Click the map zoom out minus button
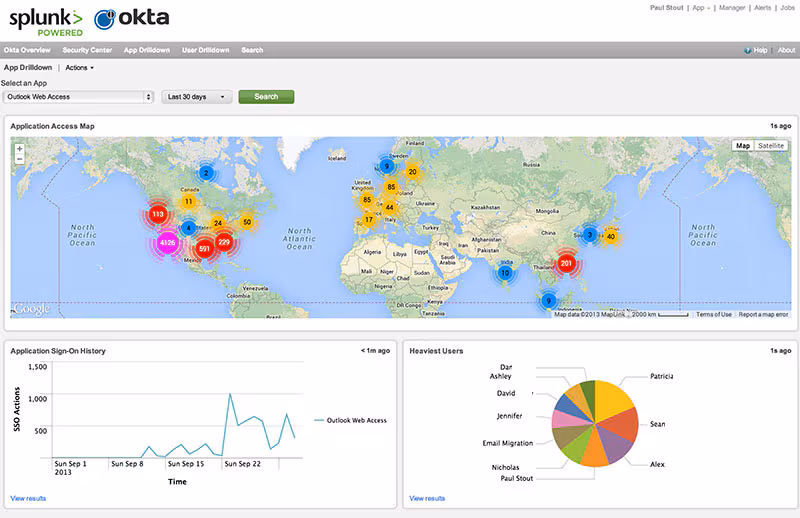Screen dimensions: 800x518 coord(19,159)
